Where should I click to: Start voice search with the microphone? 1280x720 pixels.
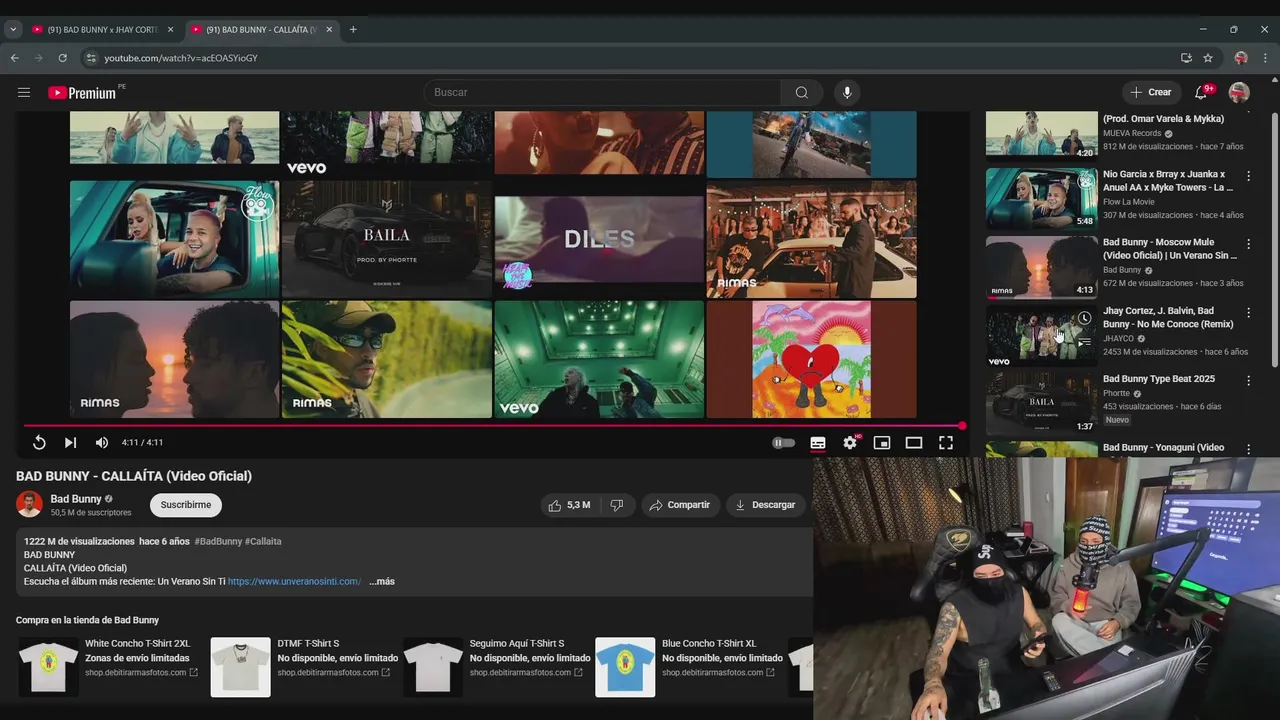click(x=847, y=92)
